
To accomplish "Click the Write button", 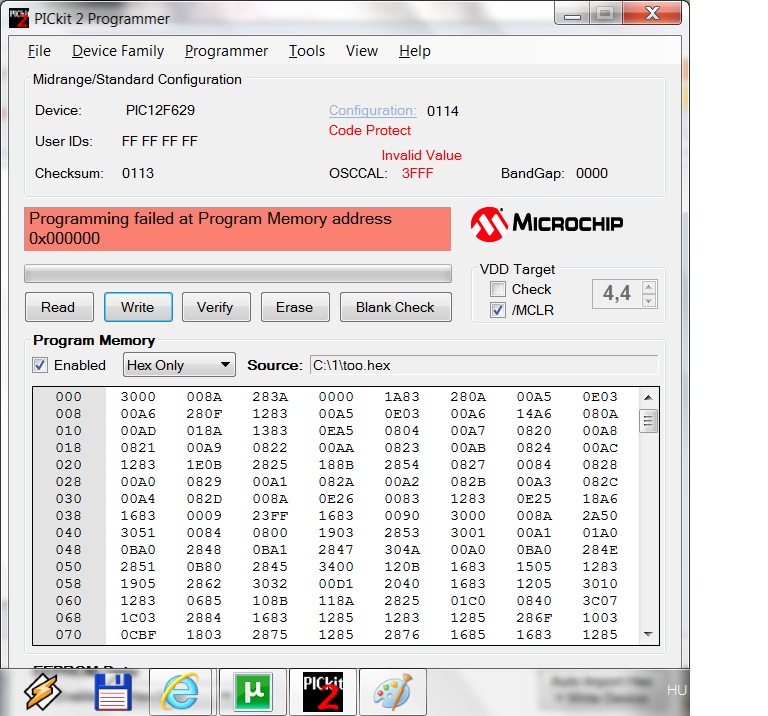I will point(138,307).
